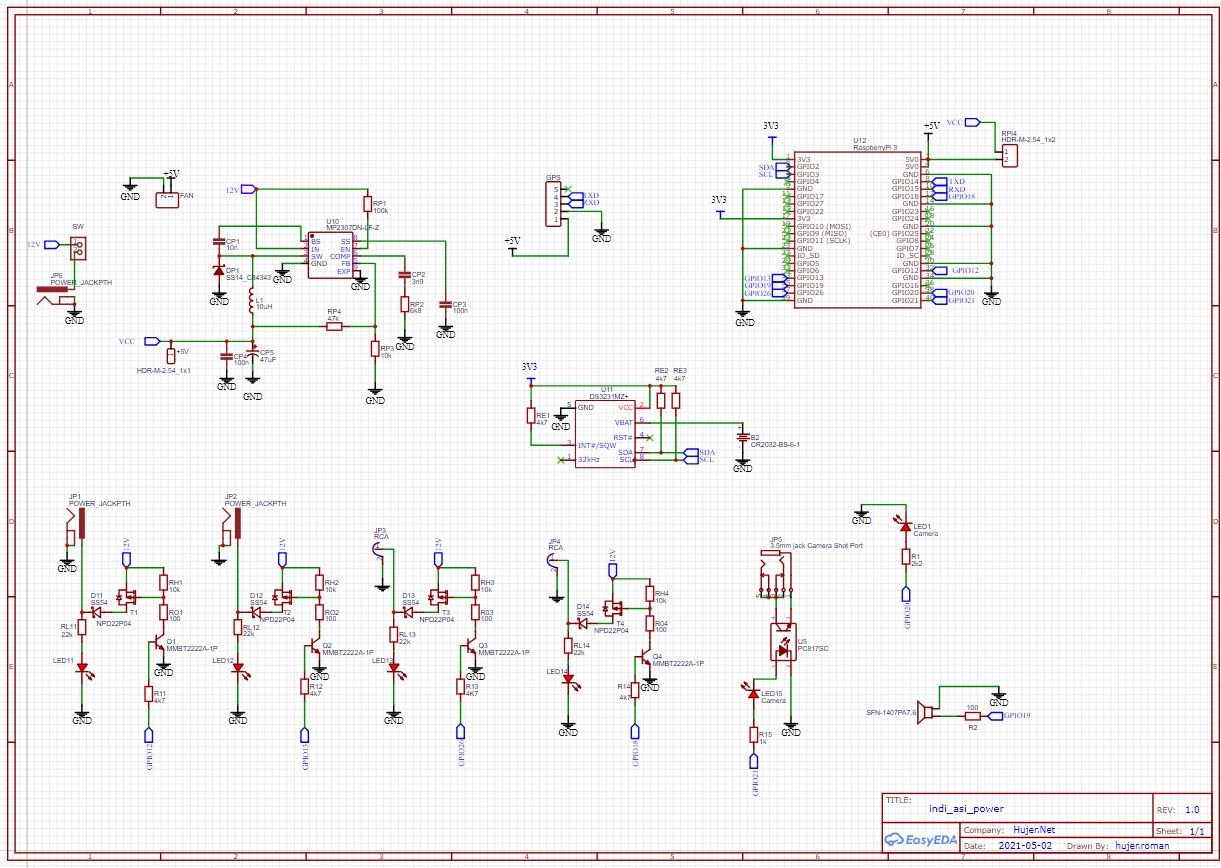Select the DS3231MZ+ RTC chip U11
This screenshot has width=1221, height=868.
pyautogui.click(x=605, y=432)
